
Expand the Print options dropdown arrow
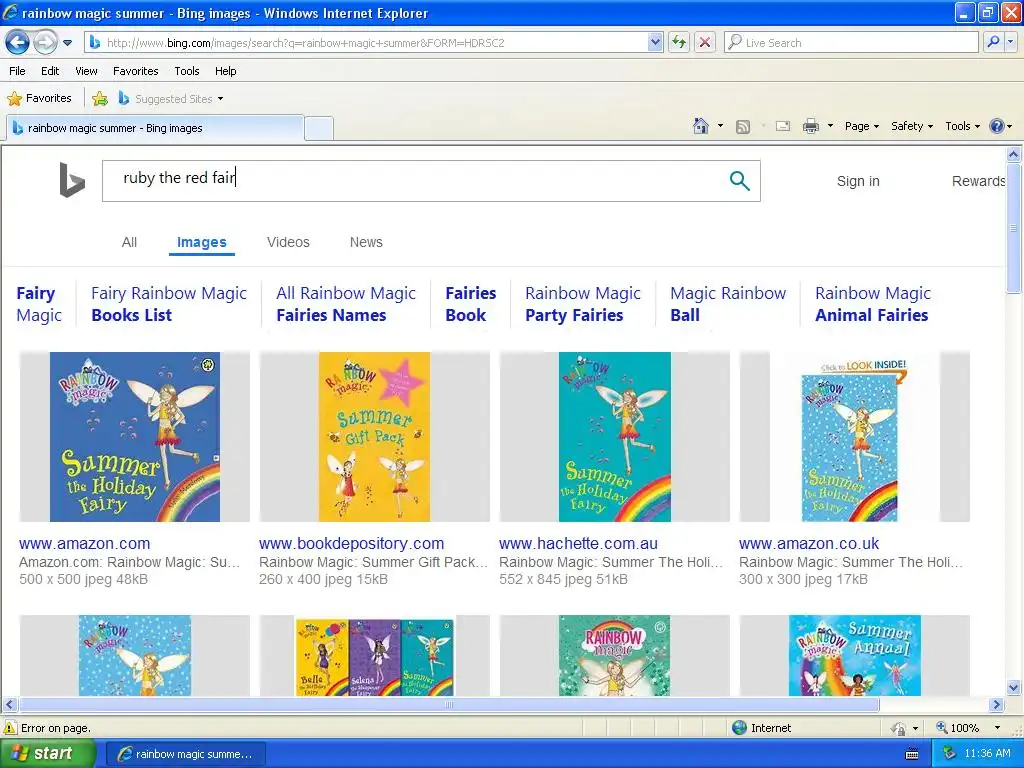click(830, 126)
